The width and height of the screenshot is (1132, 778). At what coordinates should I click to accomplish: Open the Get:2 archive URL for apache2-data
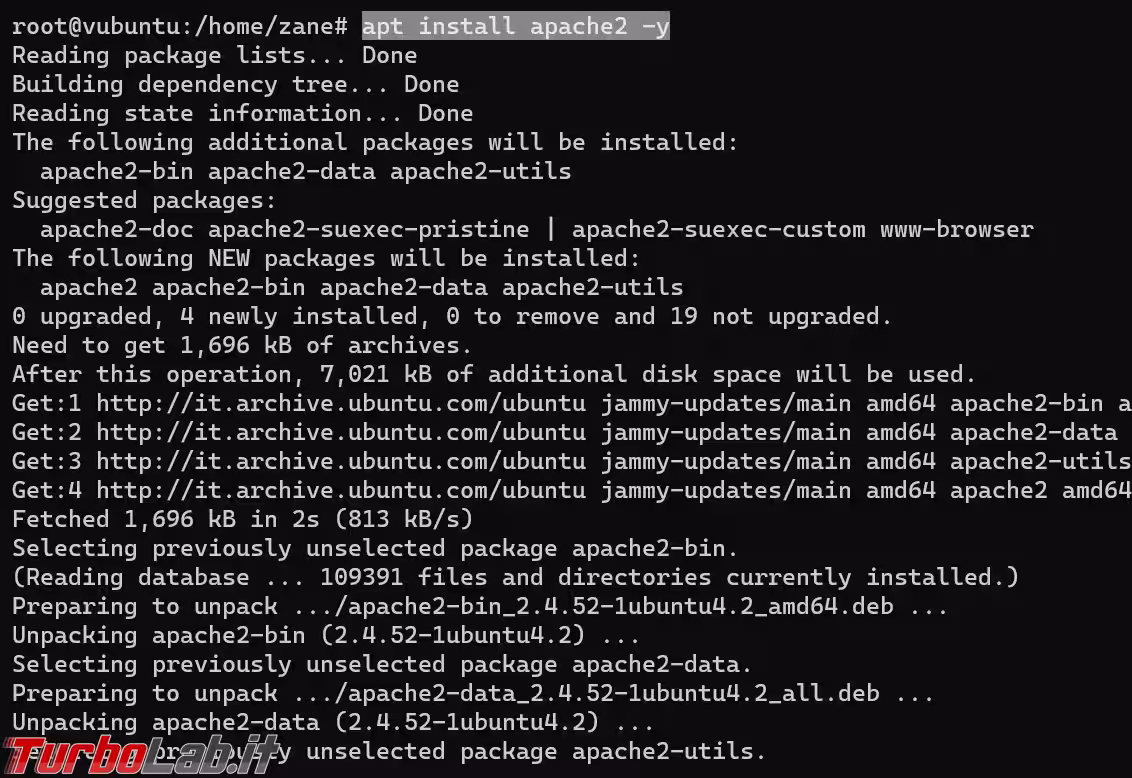[x=340, y=433]
